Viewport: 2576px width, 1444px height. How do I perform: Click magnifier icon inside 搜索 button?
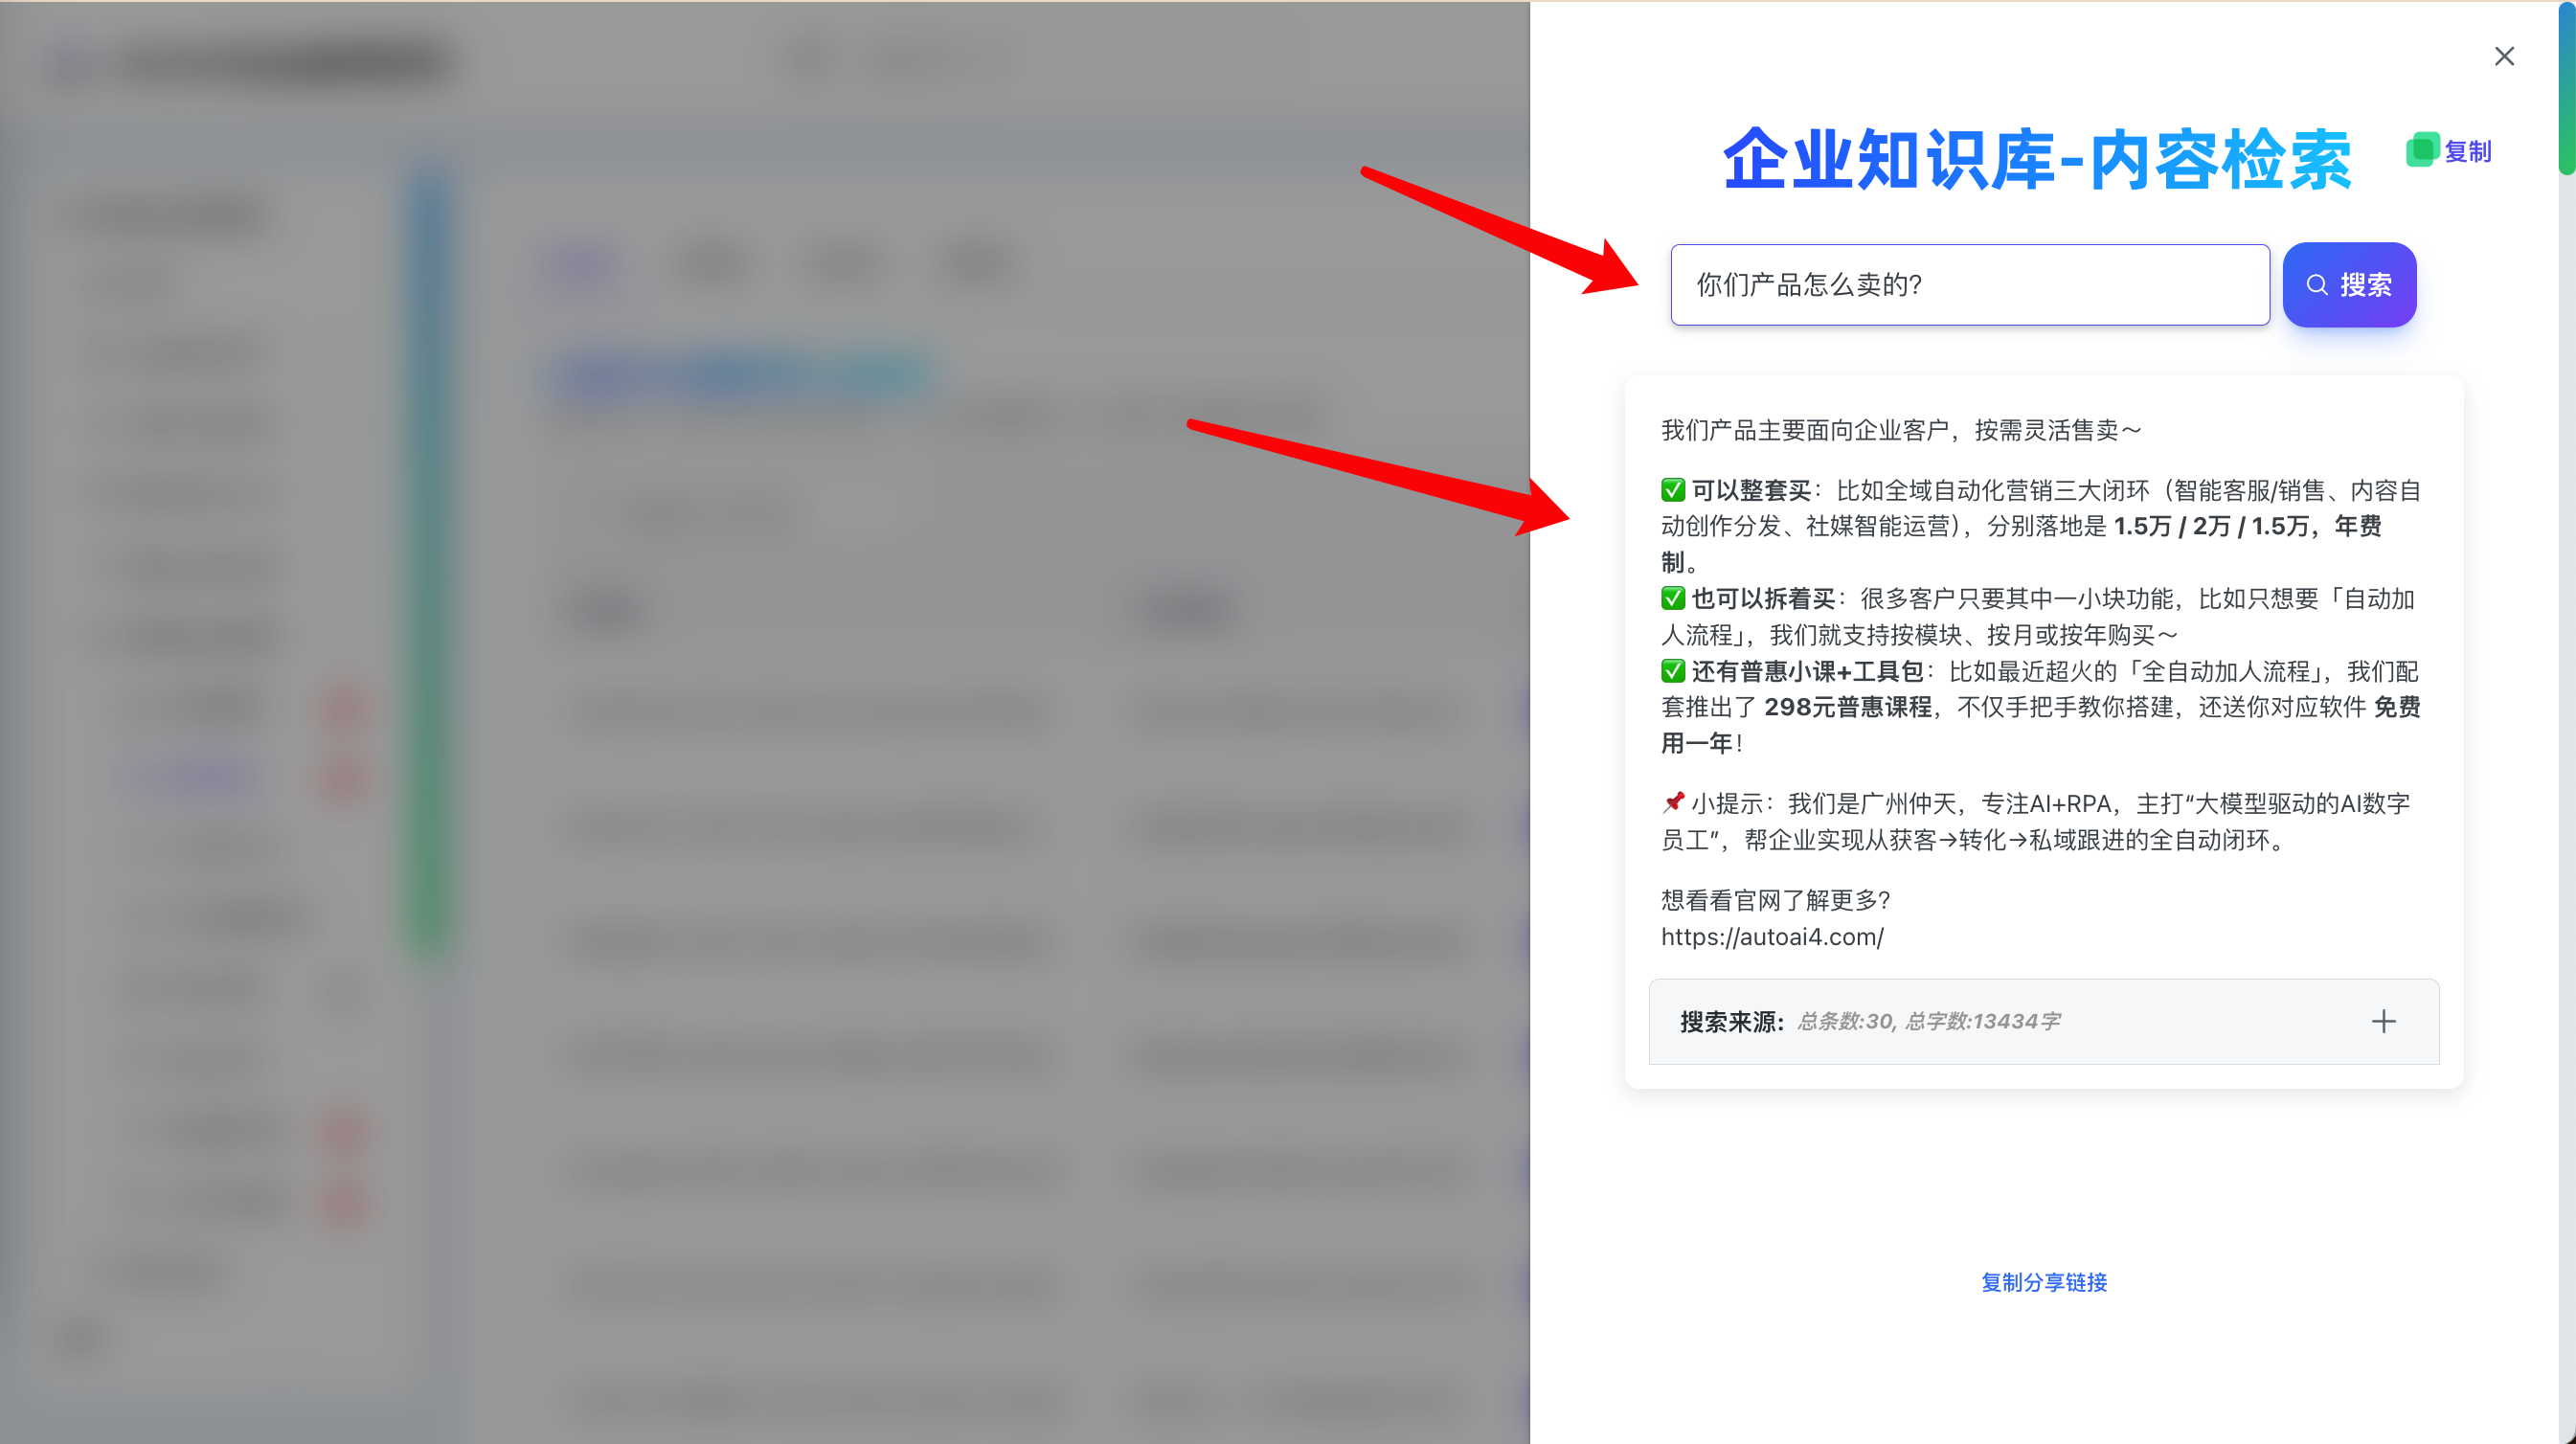(2316, 285)
